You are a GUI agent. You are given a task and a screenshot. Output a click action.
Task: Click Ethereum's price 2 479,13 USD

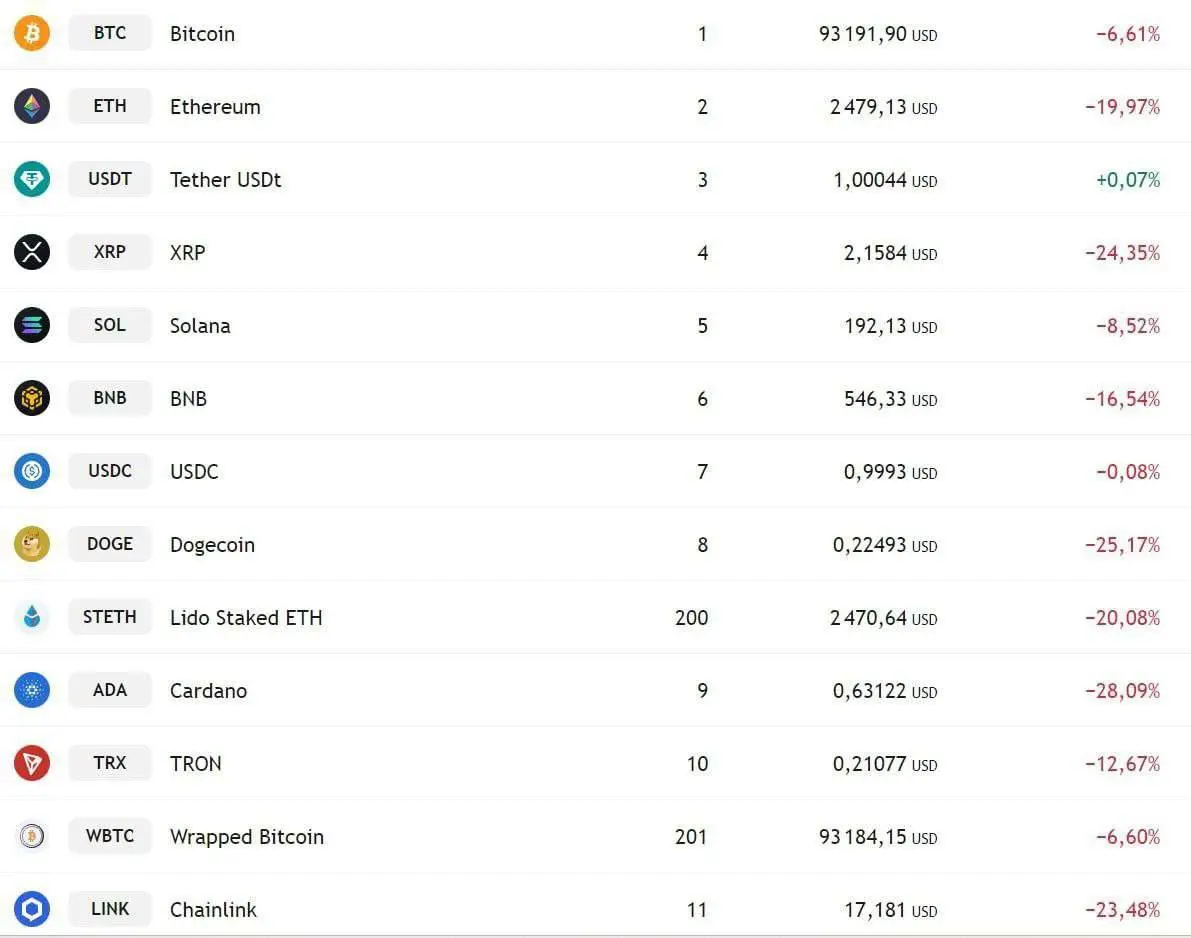[883, 107]
